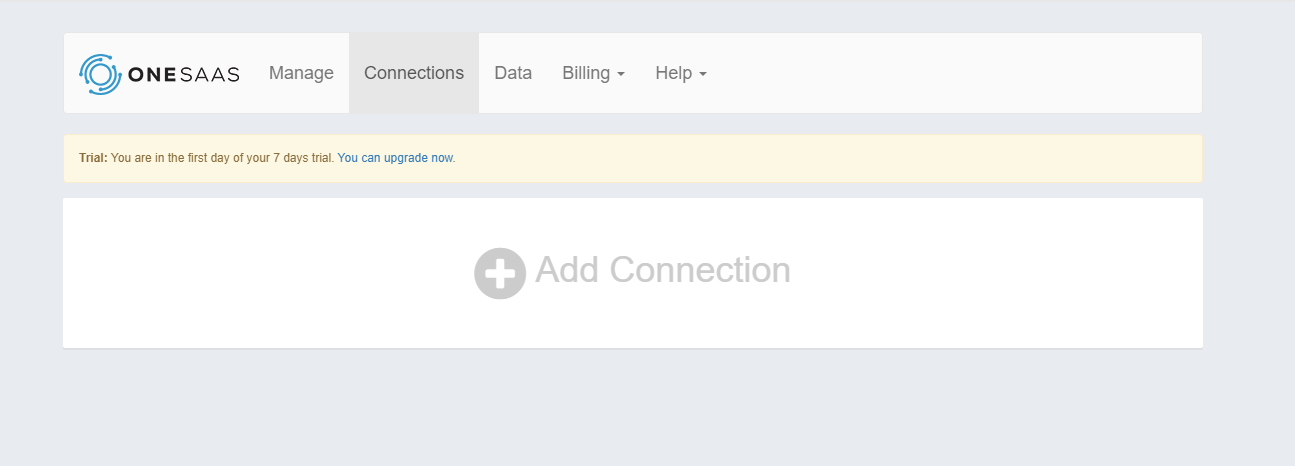The width and height of the screenshot is (1295, 466).
Task: Click the ONESAAS wordmark text
Action: coord(184,75)
